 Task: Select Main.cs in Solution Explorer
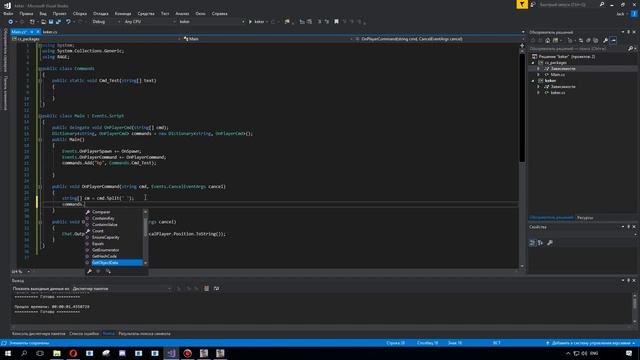(x=557, y=75)
